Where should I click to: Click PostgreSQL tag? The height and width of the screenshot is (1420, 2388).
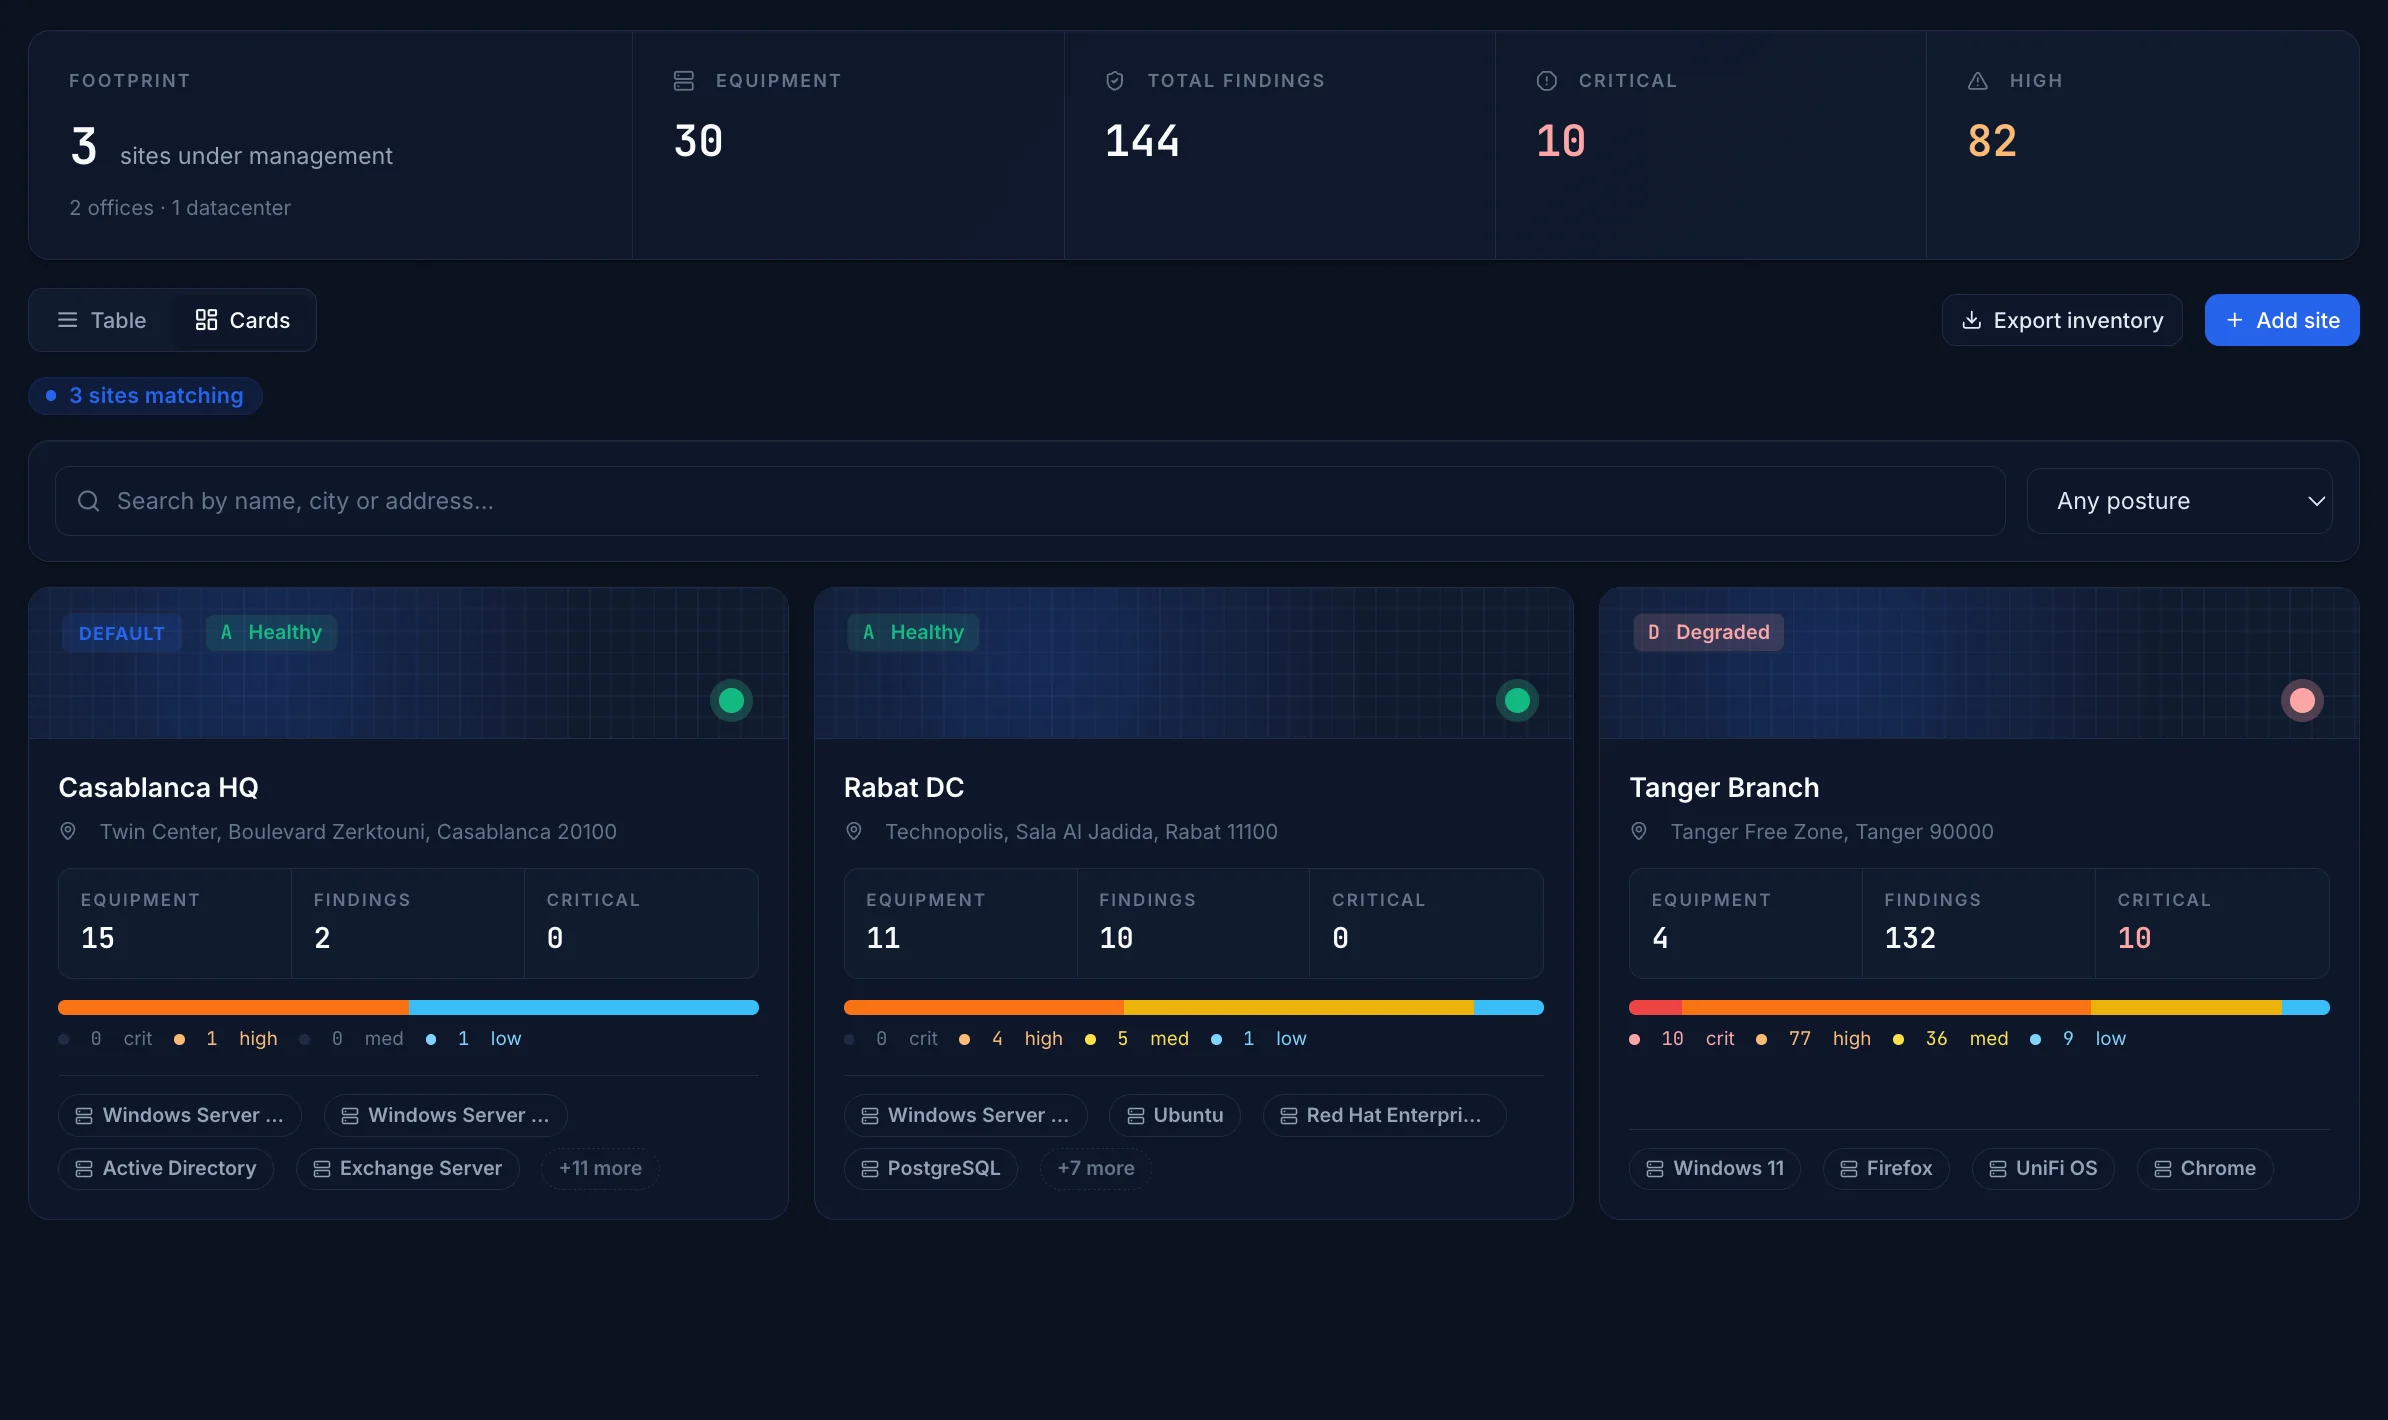coord(931,1168)
